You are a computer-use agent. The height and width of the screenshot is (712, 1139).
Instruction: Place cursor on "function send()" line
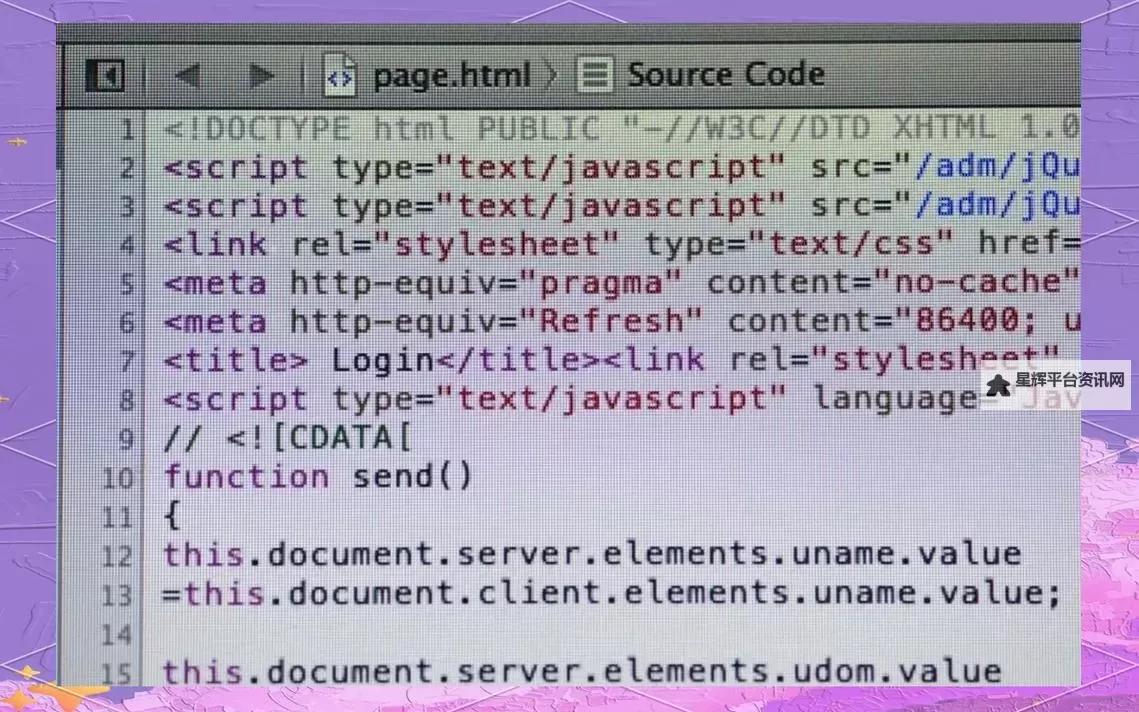click(318, 477)
